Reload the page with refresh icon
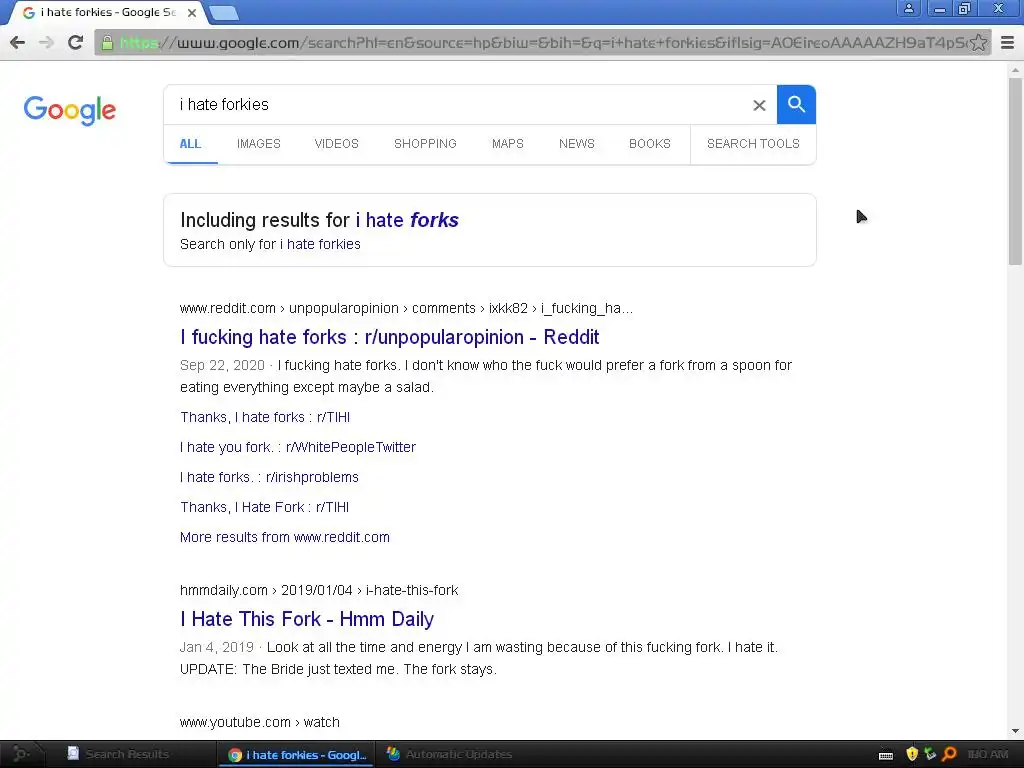This screenshot has height=768, width=1024. click(75, 42)
